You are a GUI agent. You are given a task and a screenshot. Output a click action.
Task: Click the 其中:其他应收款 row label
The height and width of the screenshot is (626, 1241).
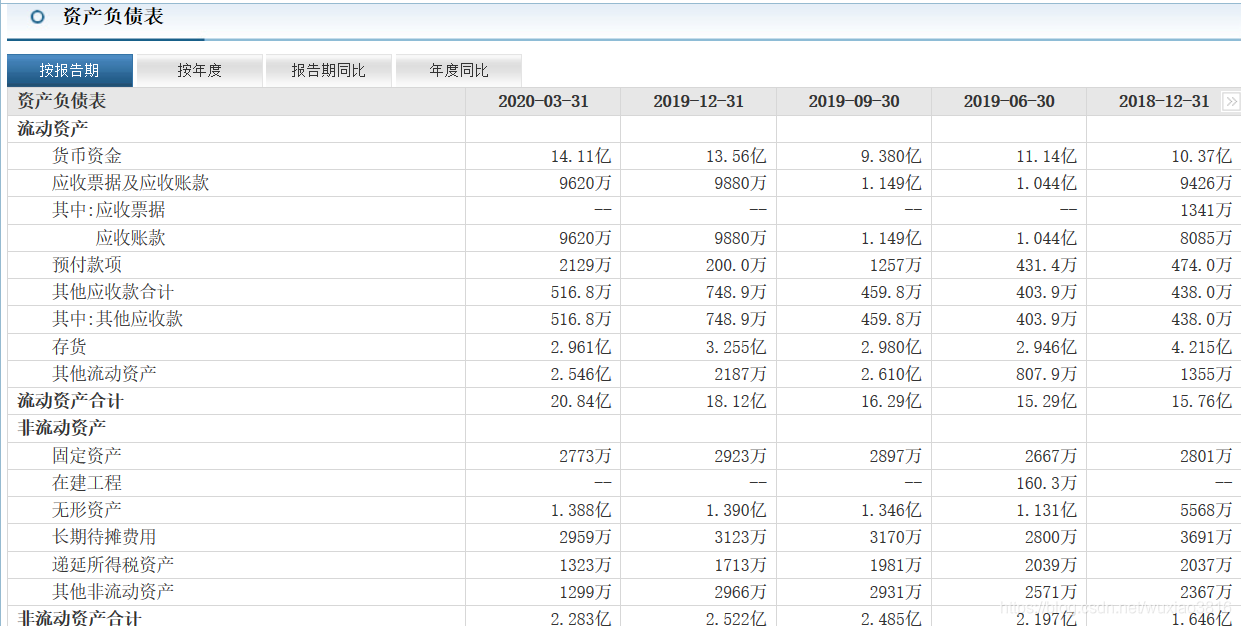(118, 319)
